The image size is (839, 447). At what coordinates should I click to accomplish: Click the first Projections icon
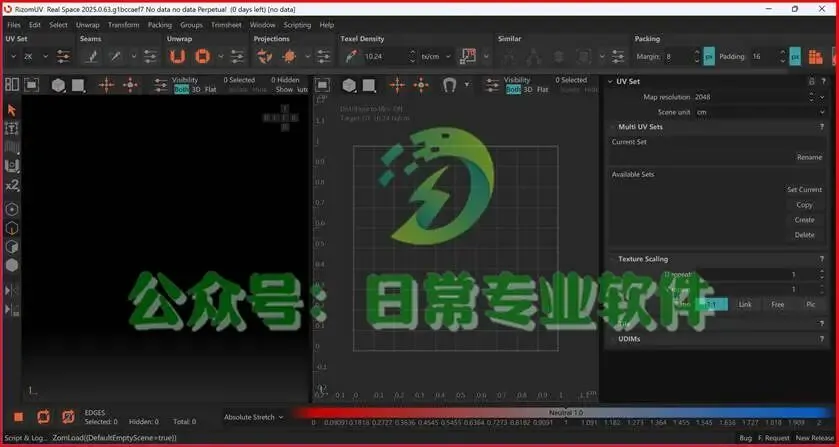(x=264, y=56)
